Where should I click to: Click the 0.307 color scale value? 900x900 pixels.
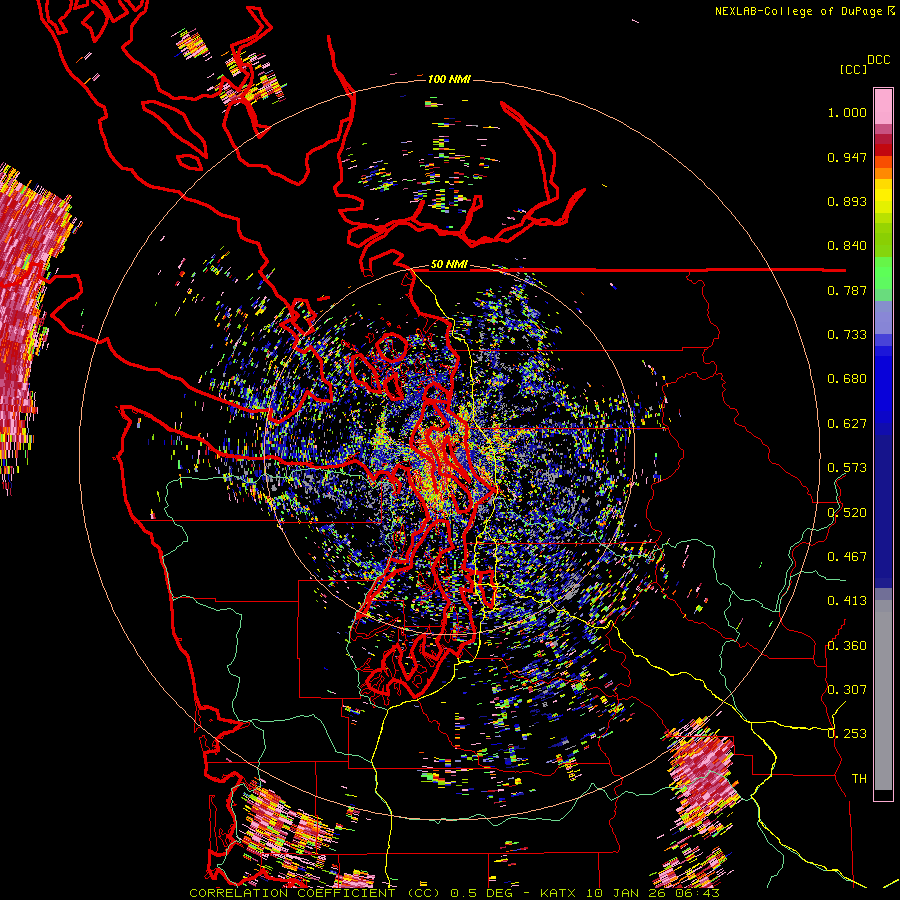click(847, 690)
